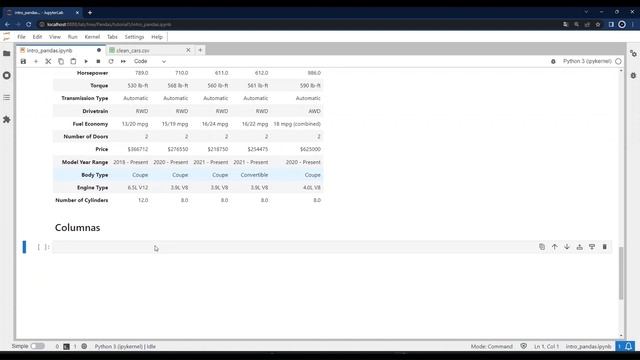640x360 pixels.
Task: Switch kernel via Python 3 (ipykernel) label
Action: pos(587,61)
